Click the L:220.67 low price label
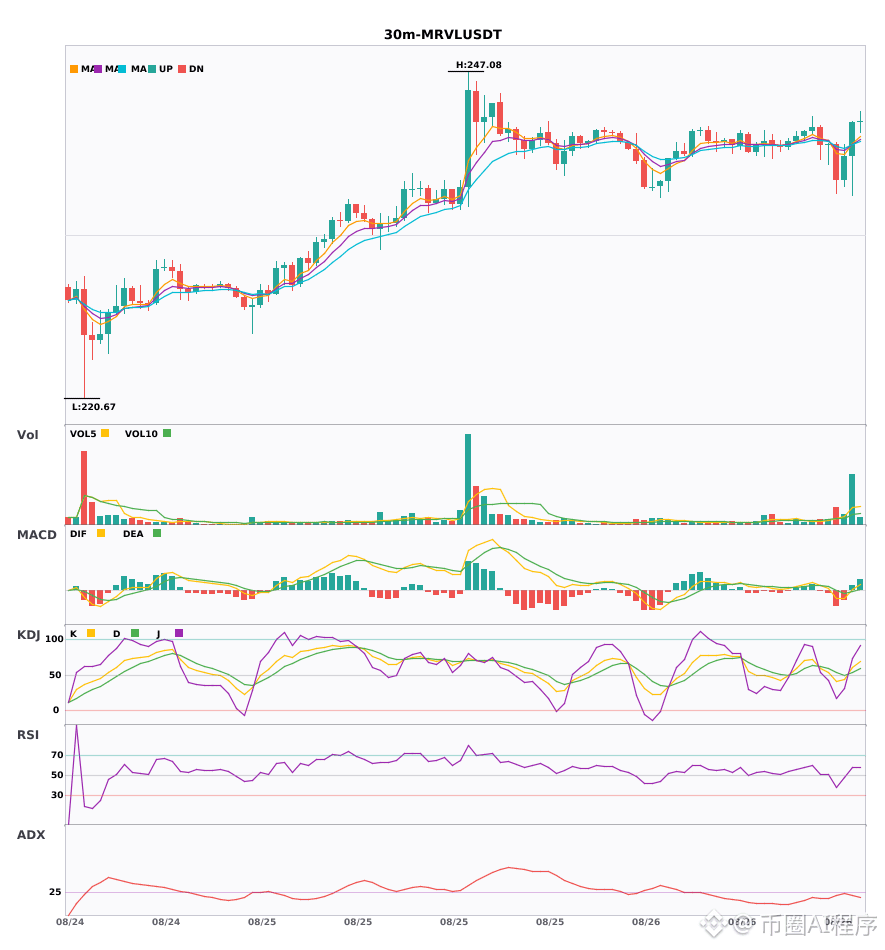This screenshot has height=950, width=885. coord(93,407)
